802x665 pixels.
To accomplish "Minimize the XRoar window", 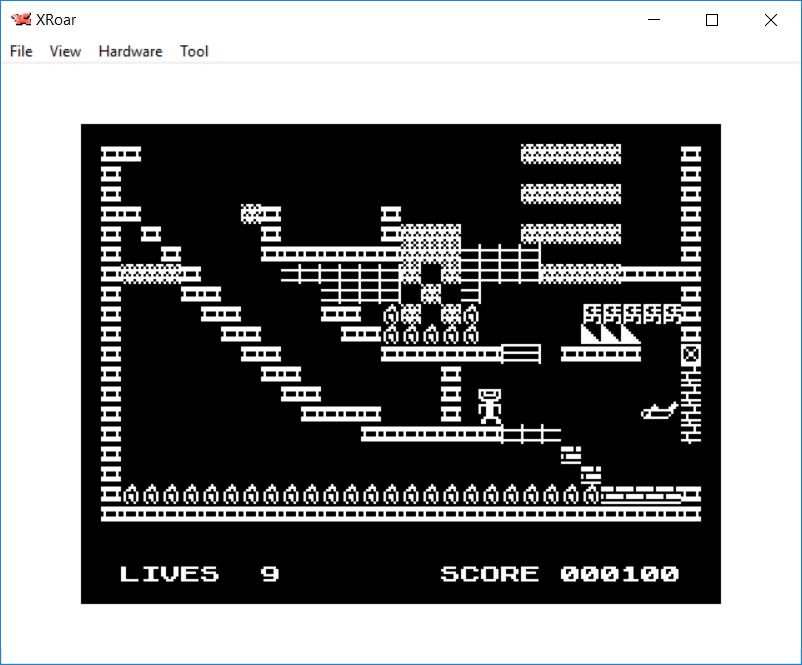I will [655, 20].
